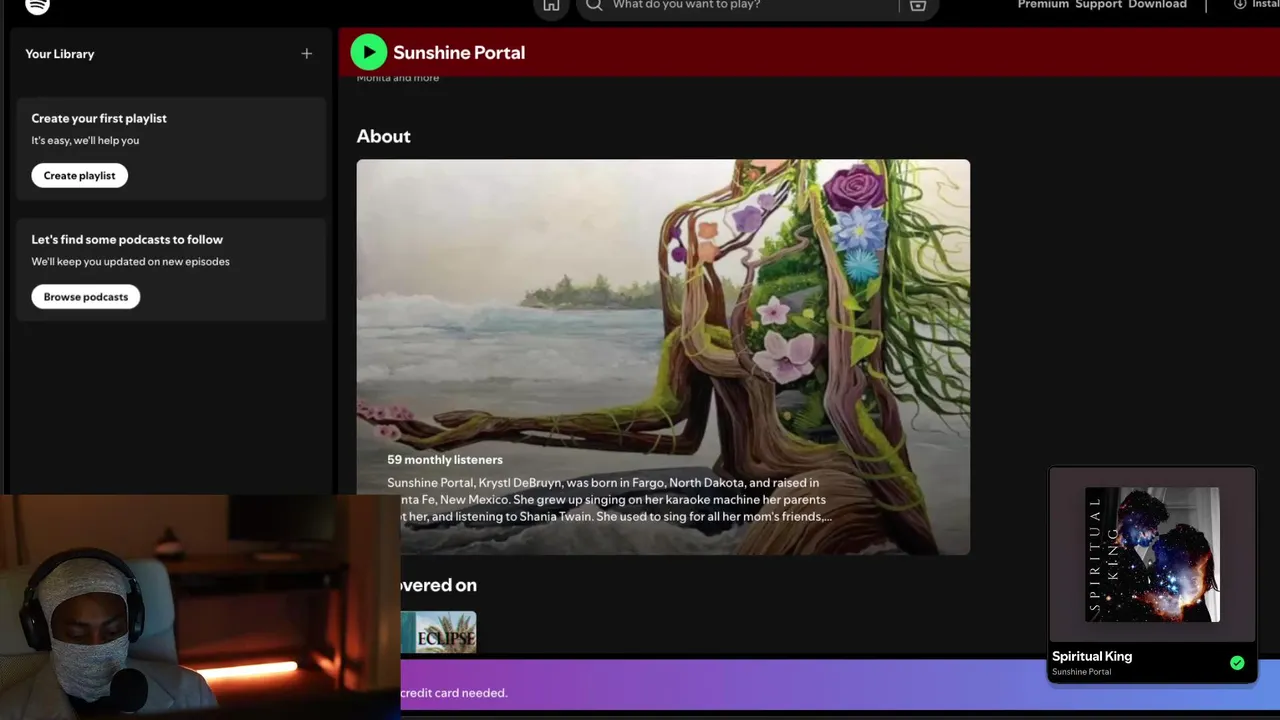
Task: Open the About artist image card
Action: [663, 357]
